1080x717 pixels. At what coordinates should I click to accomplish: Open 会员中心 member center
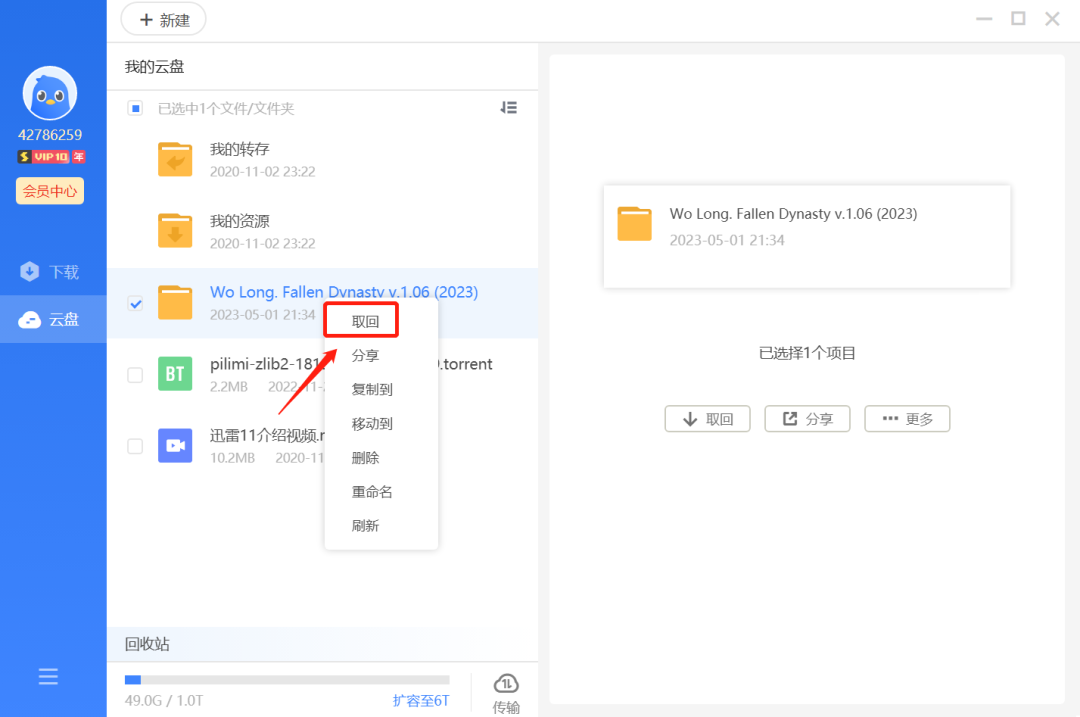(50, 191)
